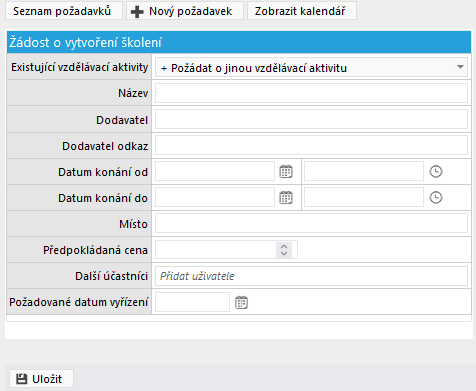This screenshot has width=476, height=391.
Task: Focus Datum konání od time field
Action: pyautogui.click(x=364, y=171)
